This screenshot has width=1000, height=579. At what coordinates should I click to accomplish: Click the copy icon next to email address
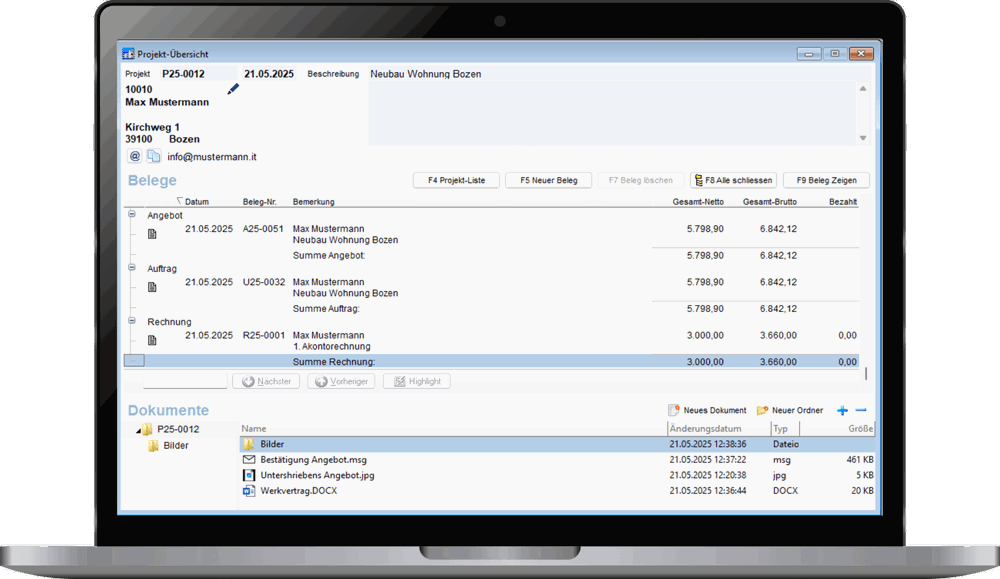(153, 157)
